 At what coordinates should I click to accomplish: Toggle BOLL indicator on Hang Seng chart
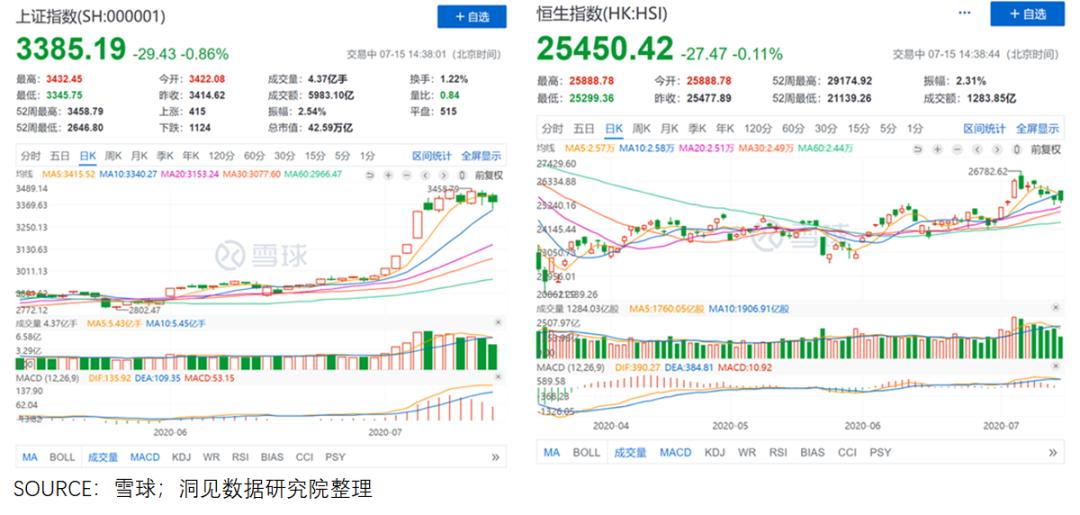point(586,452)
